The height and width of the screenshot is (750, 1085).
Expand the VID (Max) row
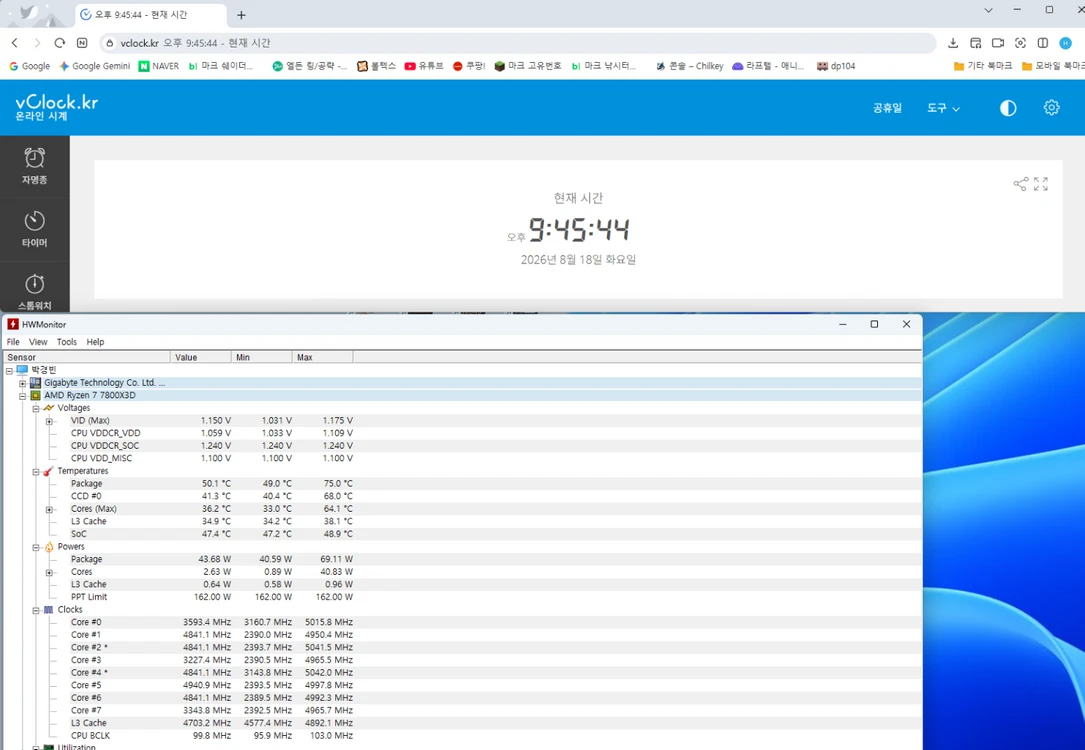pyautogui.click(x=48, y=421)
